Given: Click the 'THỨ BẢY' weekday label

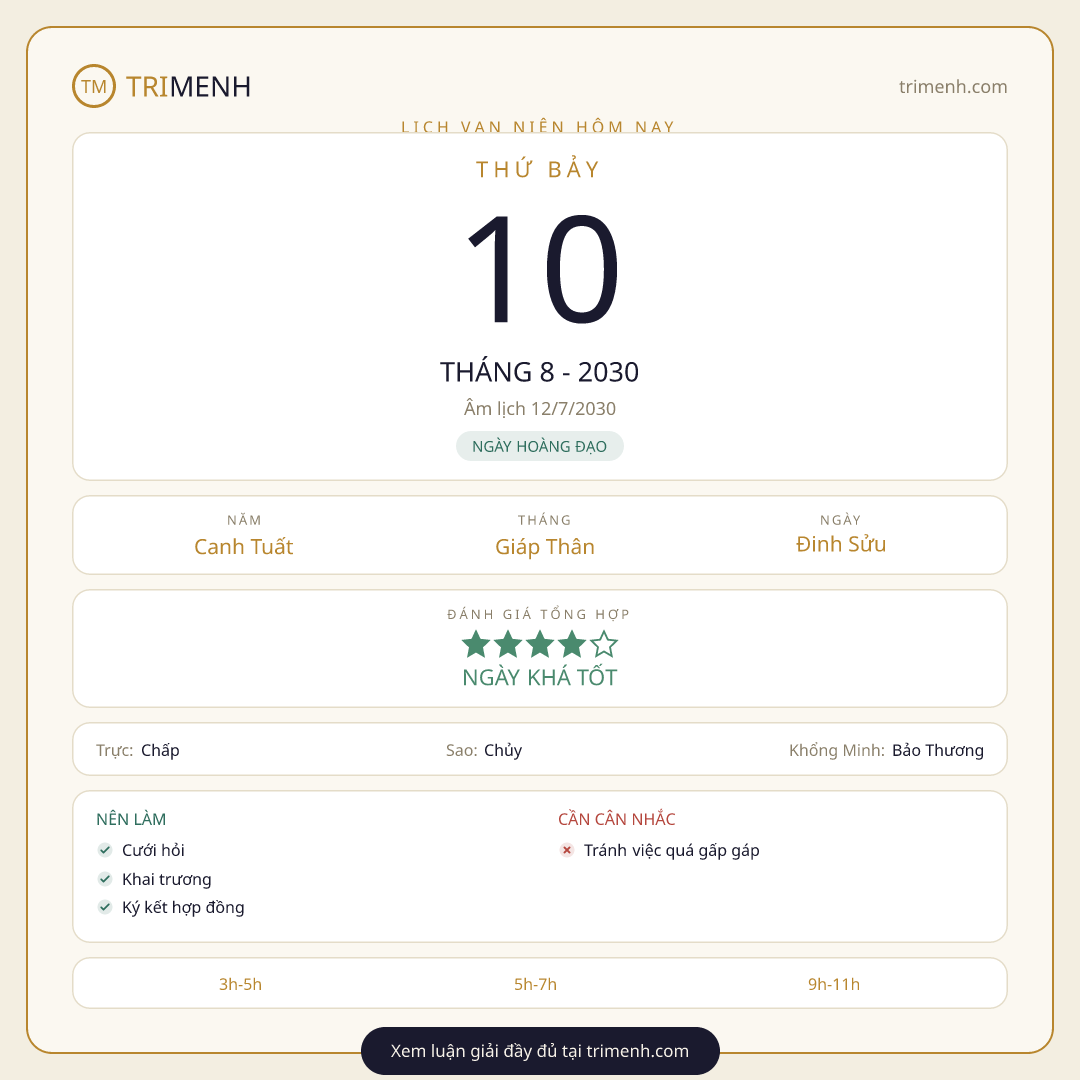Looking at the screenshot, I should click(x=539, y=169).
